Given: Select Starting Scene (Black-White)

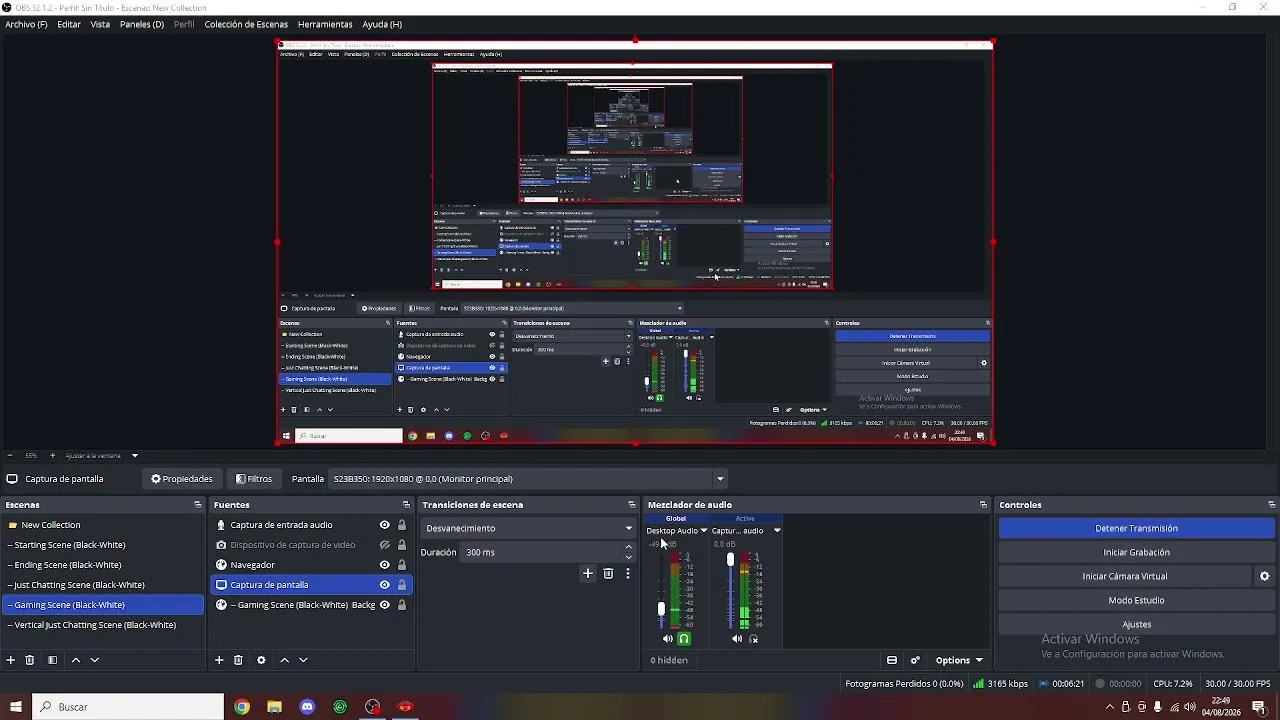Looking at the screenshot, I should click(103, 545).
